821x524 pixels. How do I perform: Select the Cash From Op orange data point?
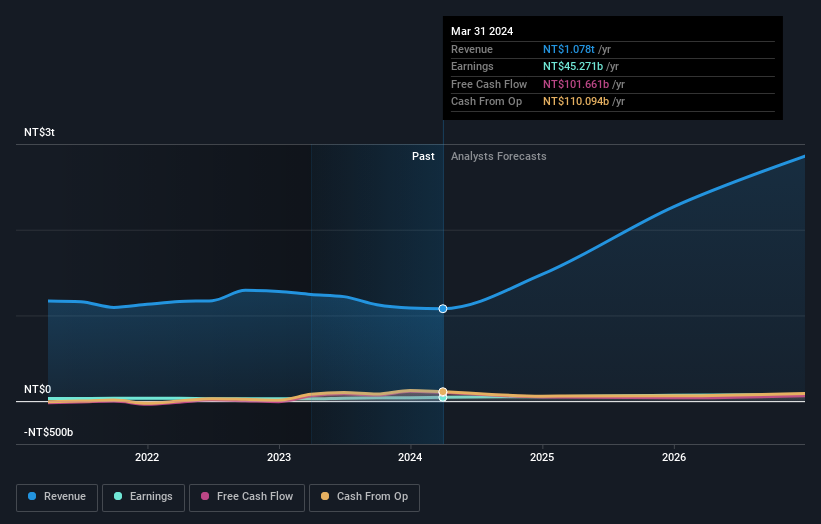pos(443,392)
